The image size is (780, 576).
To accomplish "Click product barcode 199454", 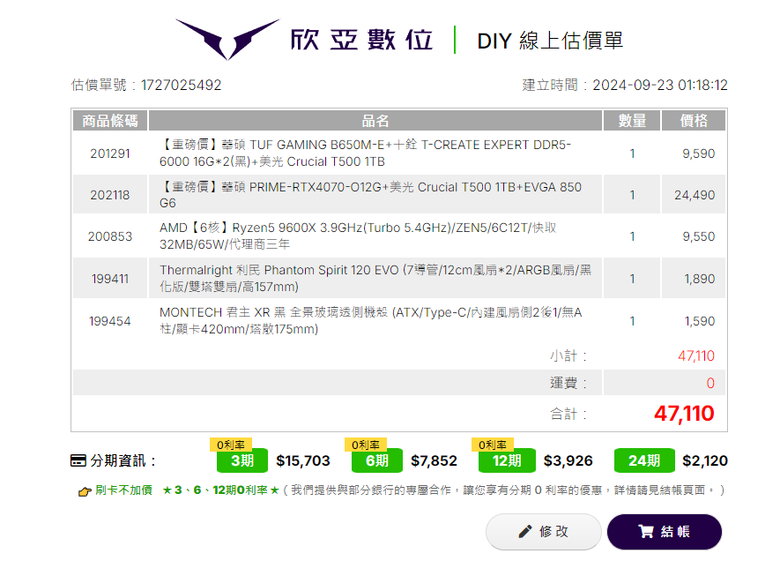I will pyautogui.click(x=110, y=321).
